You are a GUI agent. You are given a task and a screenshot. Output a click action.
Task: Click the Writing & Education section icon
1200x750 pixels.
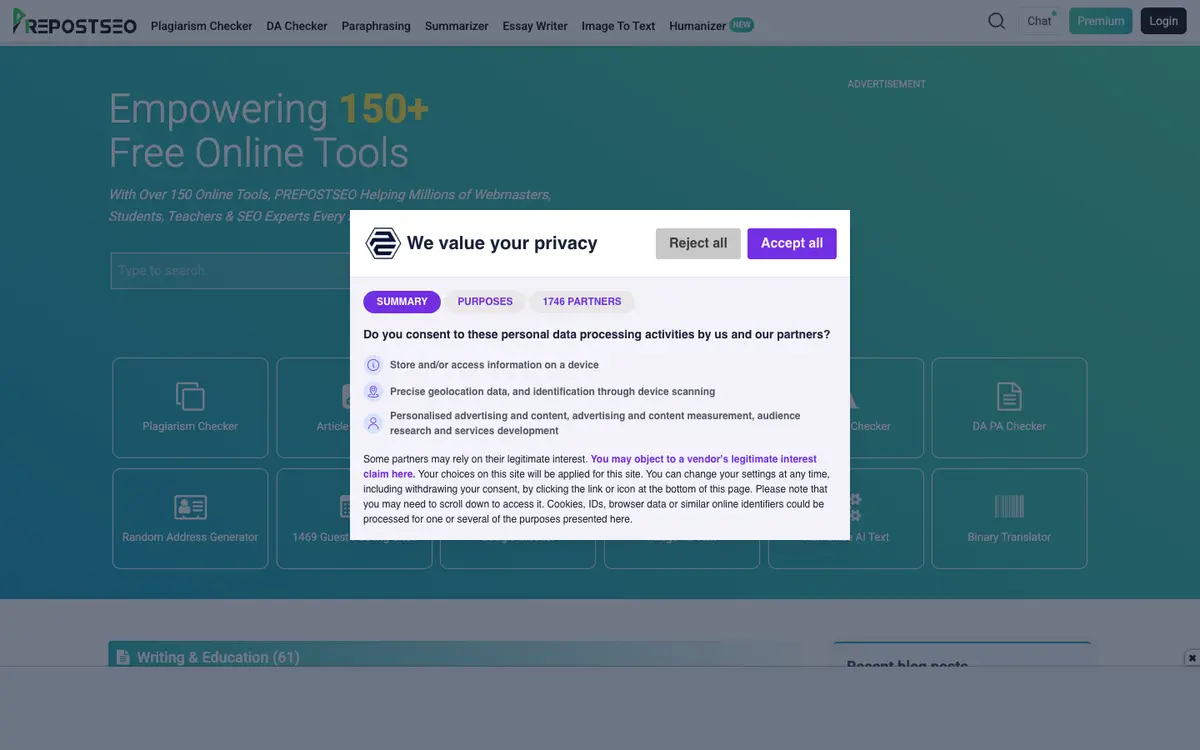point(123,657)
